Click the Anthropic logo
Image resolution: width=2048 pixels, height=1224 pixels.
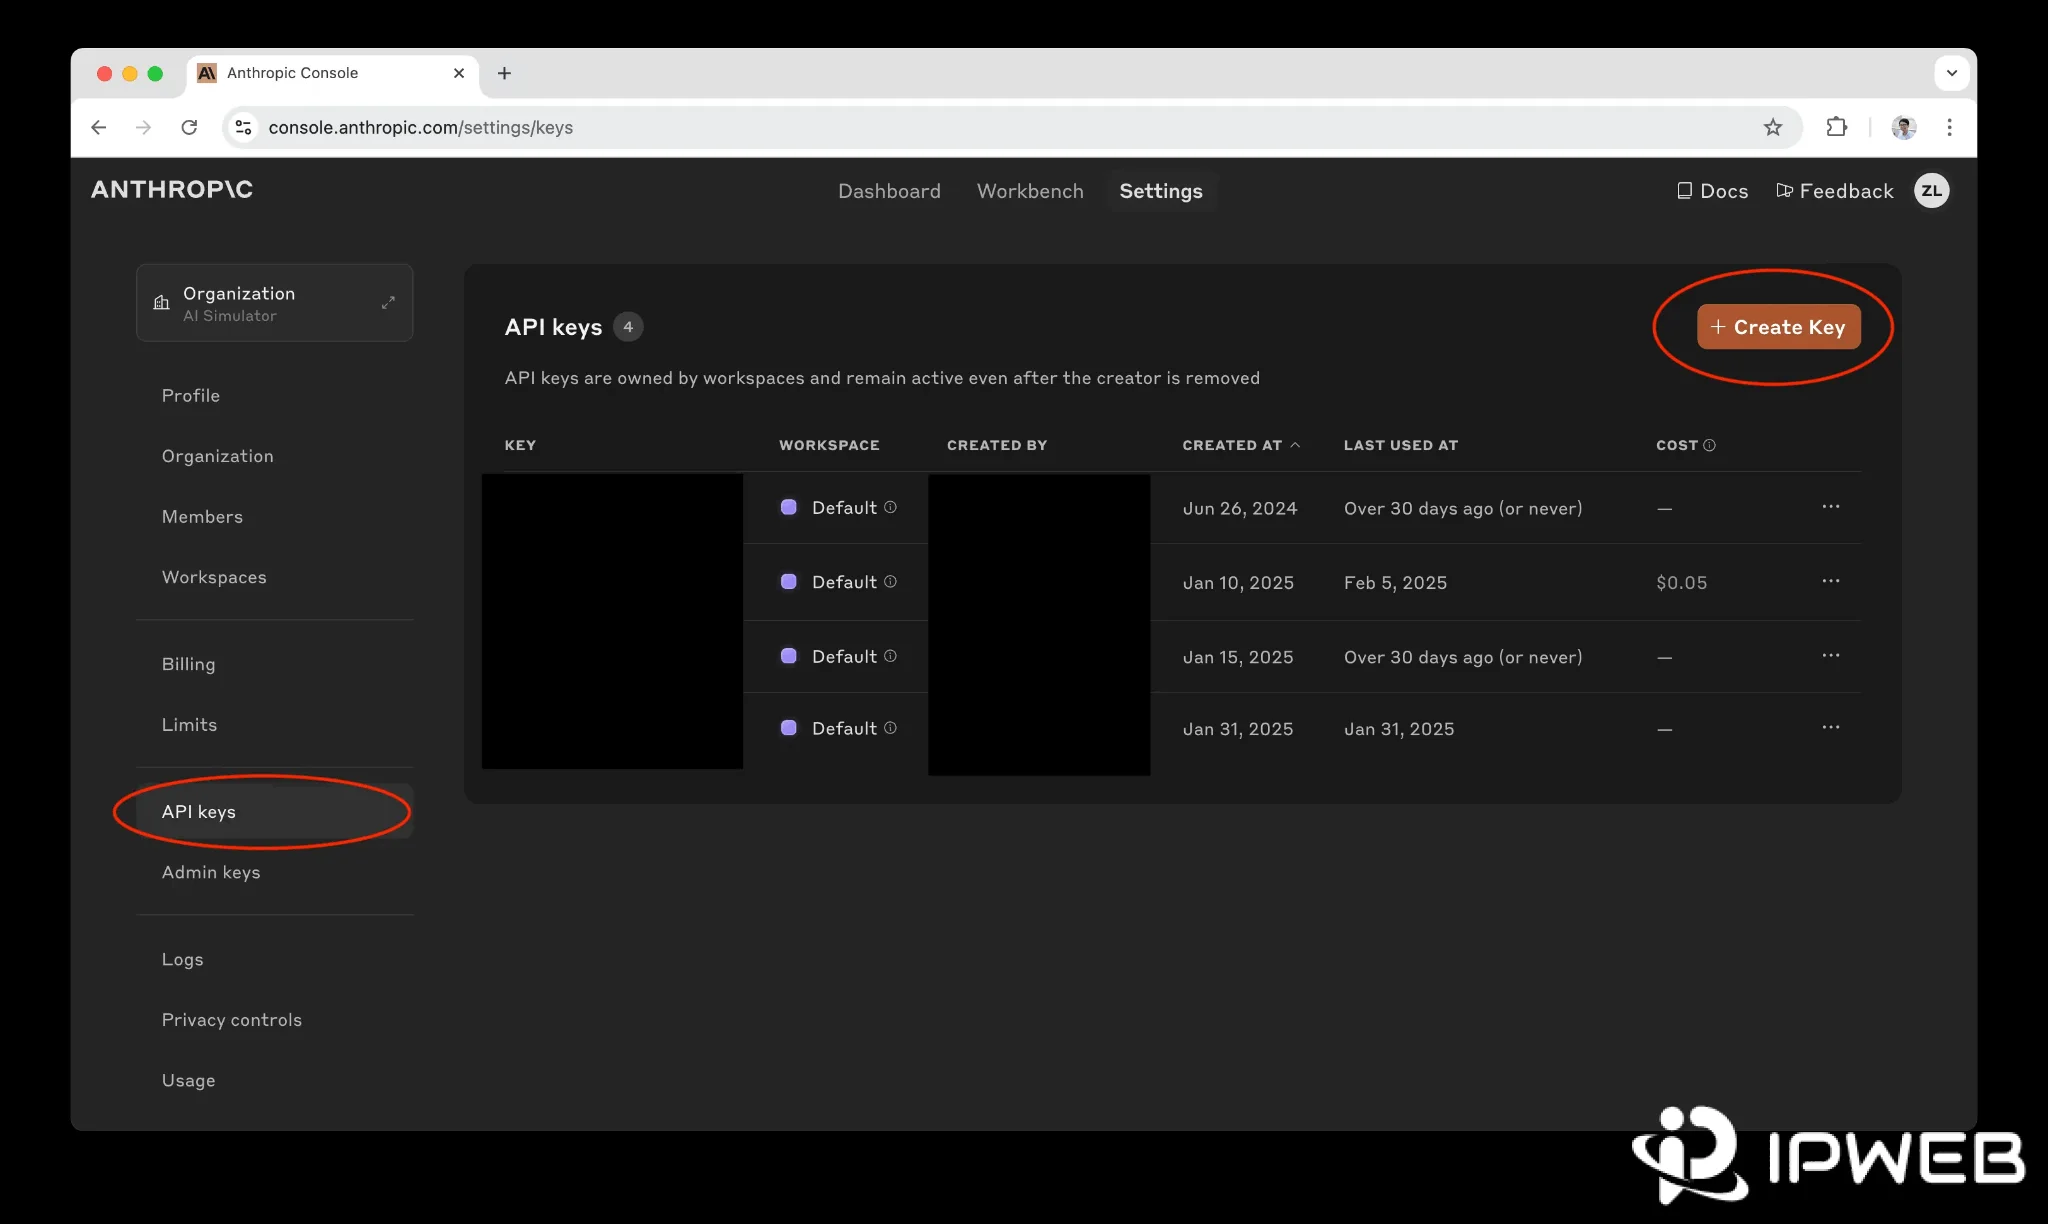(x=172, y=189)
